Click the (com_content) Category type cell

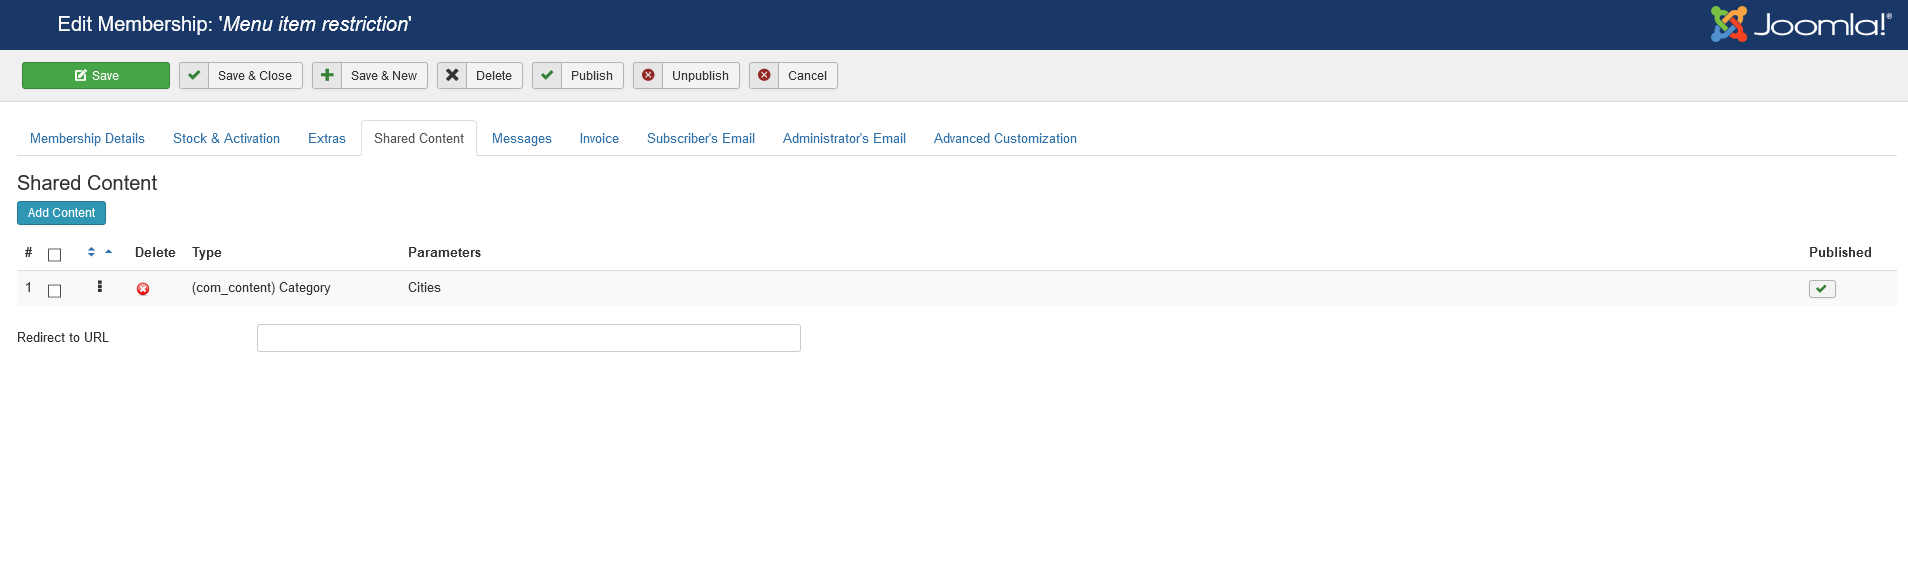pyautogui.click(x=261, y=288)
